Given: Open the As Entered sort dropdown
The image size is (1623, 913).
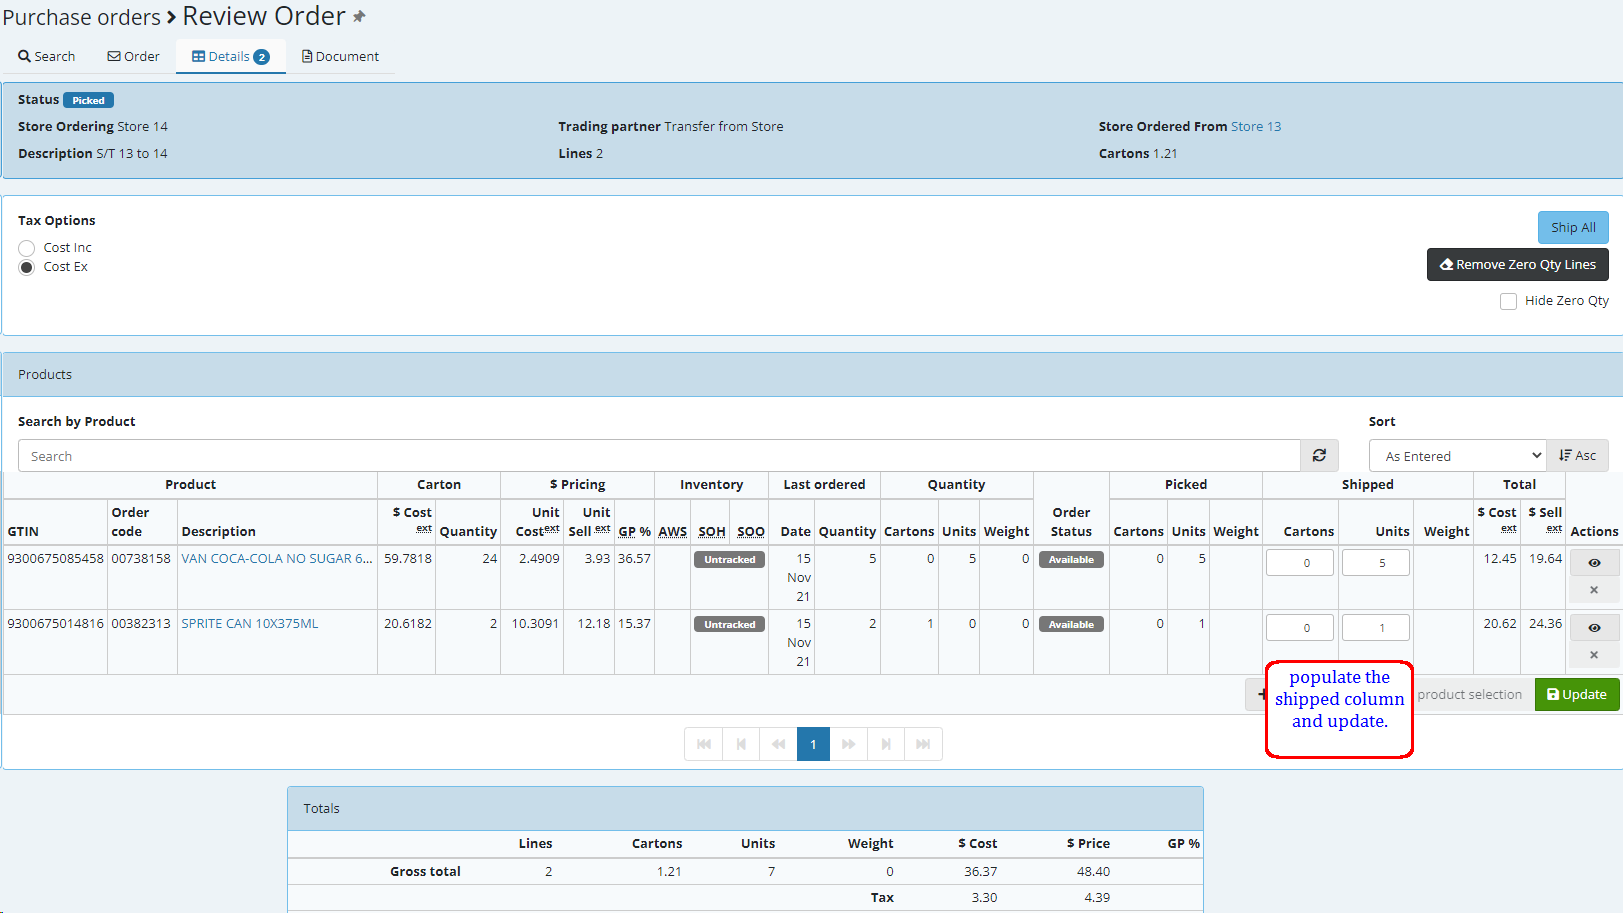Looking at the screenshot, I should (x=1457, y=455).
